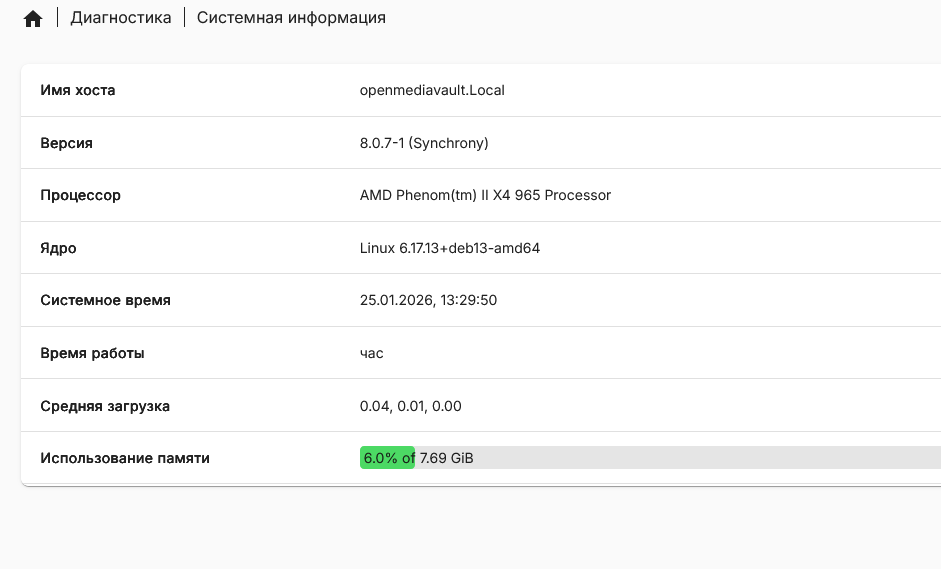Open the Диагностика breadcrumb
Viewport: 941px width, 569px height.
(121, 18)
